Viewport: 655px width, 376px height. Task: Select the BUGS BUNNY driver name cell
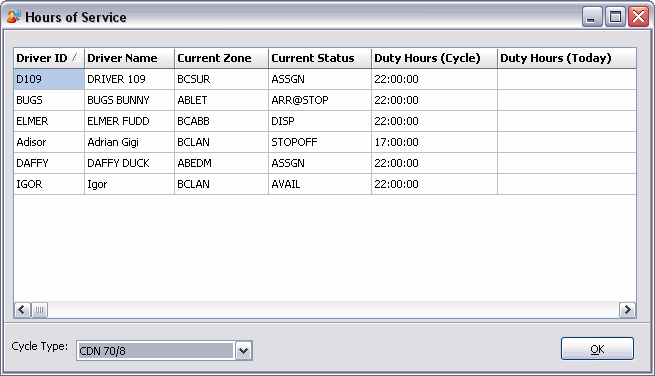coord(129,100)
